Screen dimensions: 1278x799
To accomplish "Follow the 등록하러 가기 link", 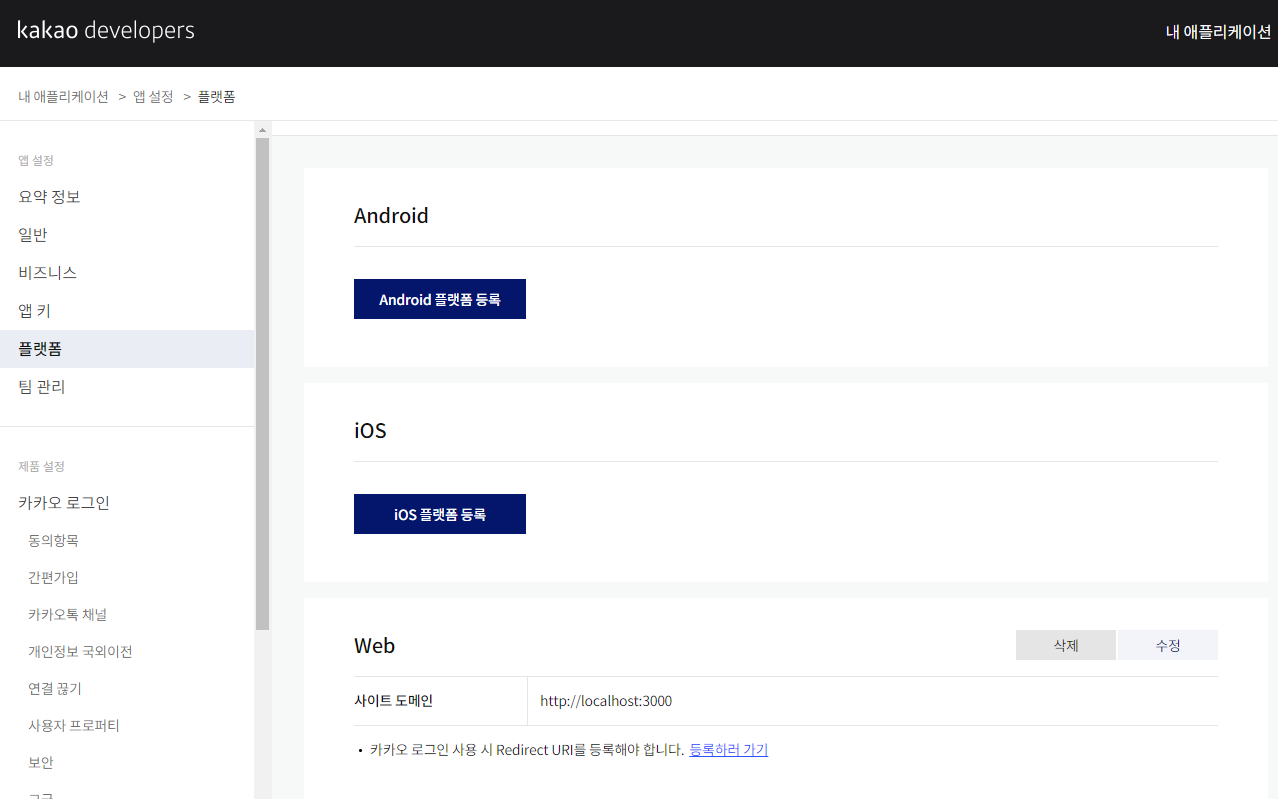I will tap(728, 750).
